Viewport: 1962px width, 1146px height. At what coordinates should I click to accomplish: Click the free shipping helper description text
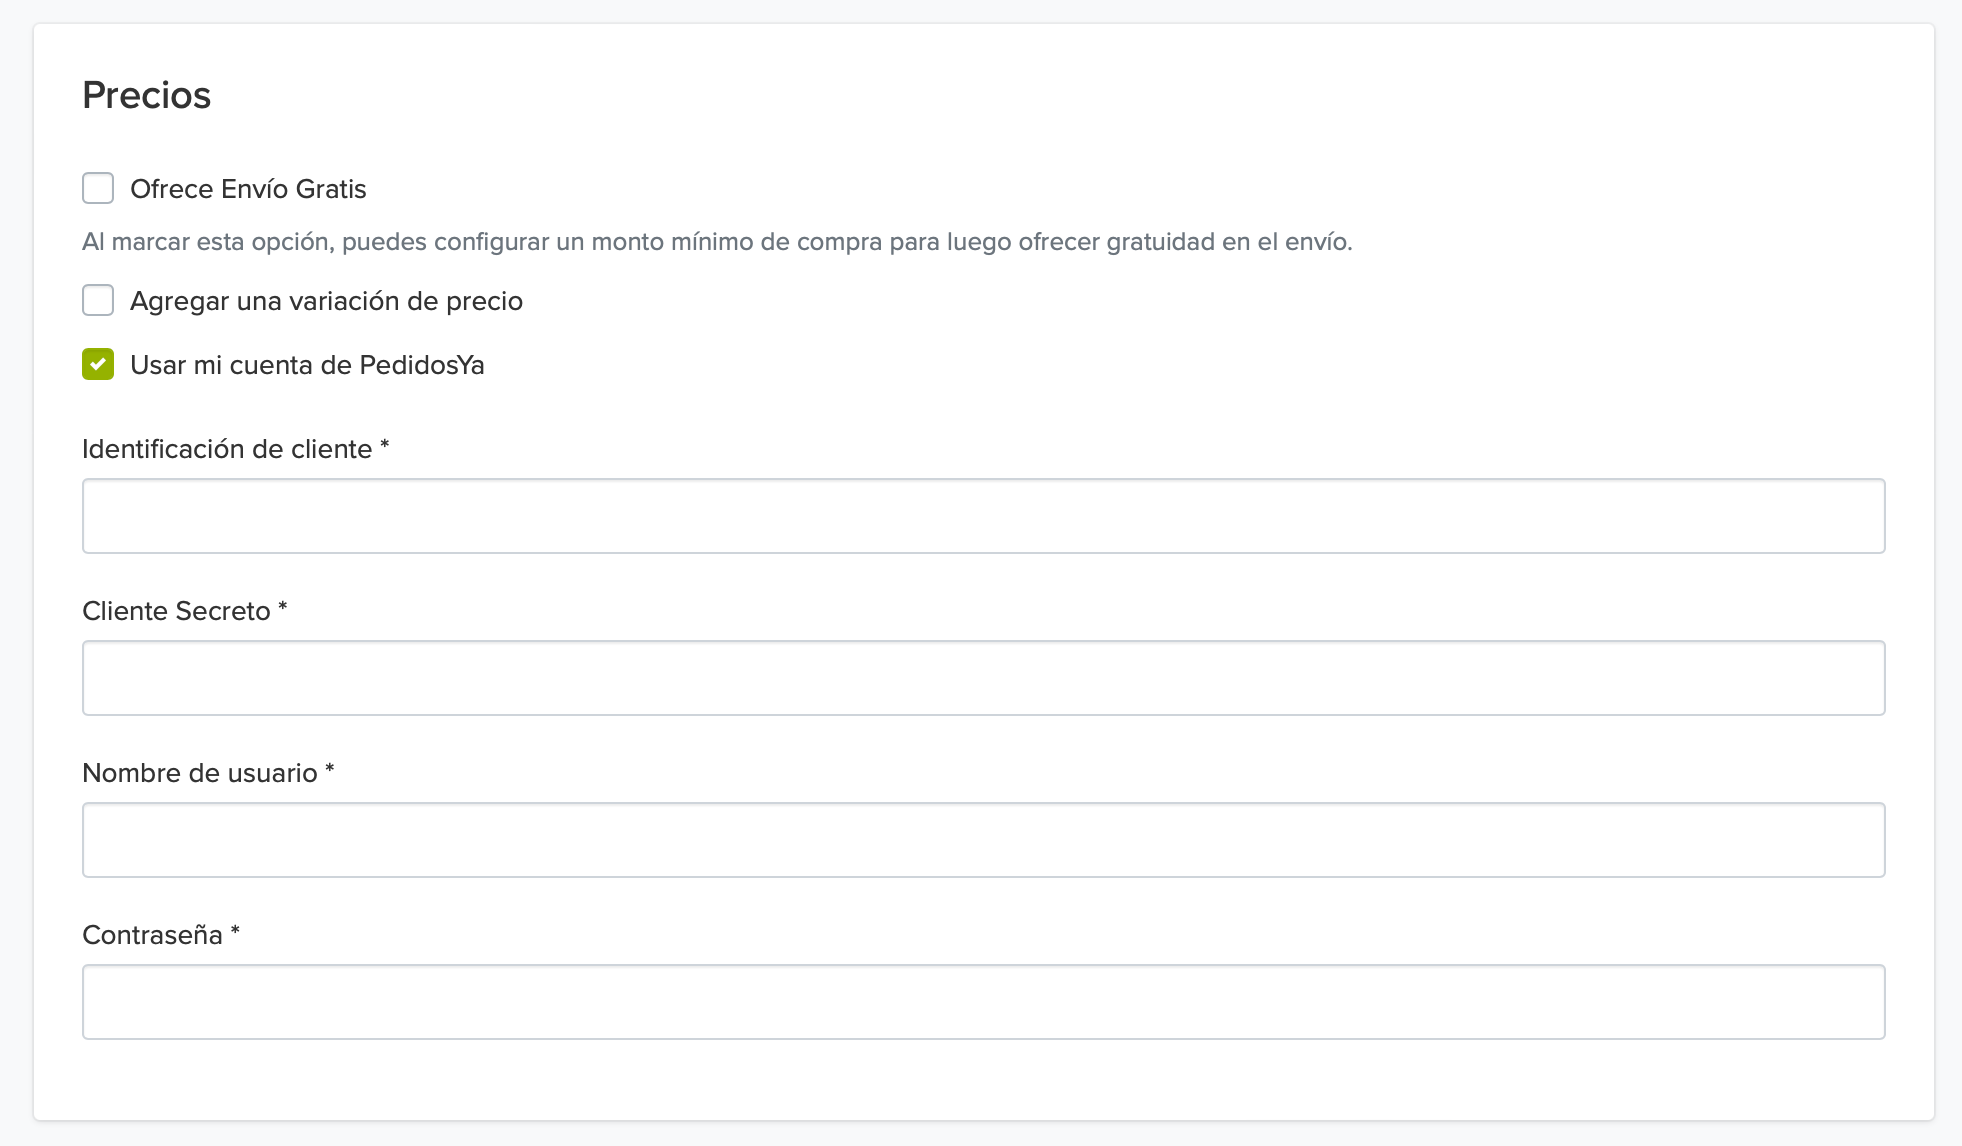pyautogui.click(x=716, y=242)
